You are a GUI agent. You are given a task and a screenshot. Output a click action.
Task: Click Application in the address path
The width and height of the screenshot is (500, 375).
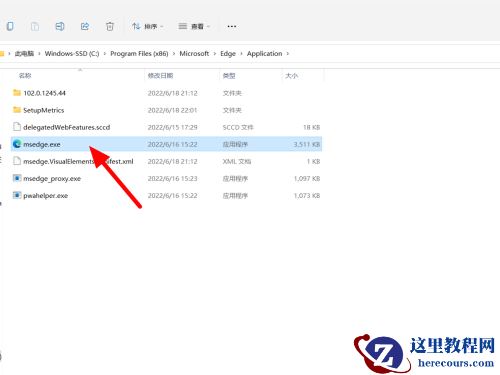pos(264,53)
